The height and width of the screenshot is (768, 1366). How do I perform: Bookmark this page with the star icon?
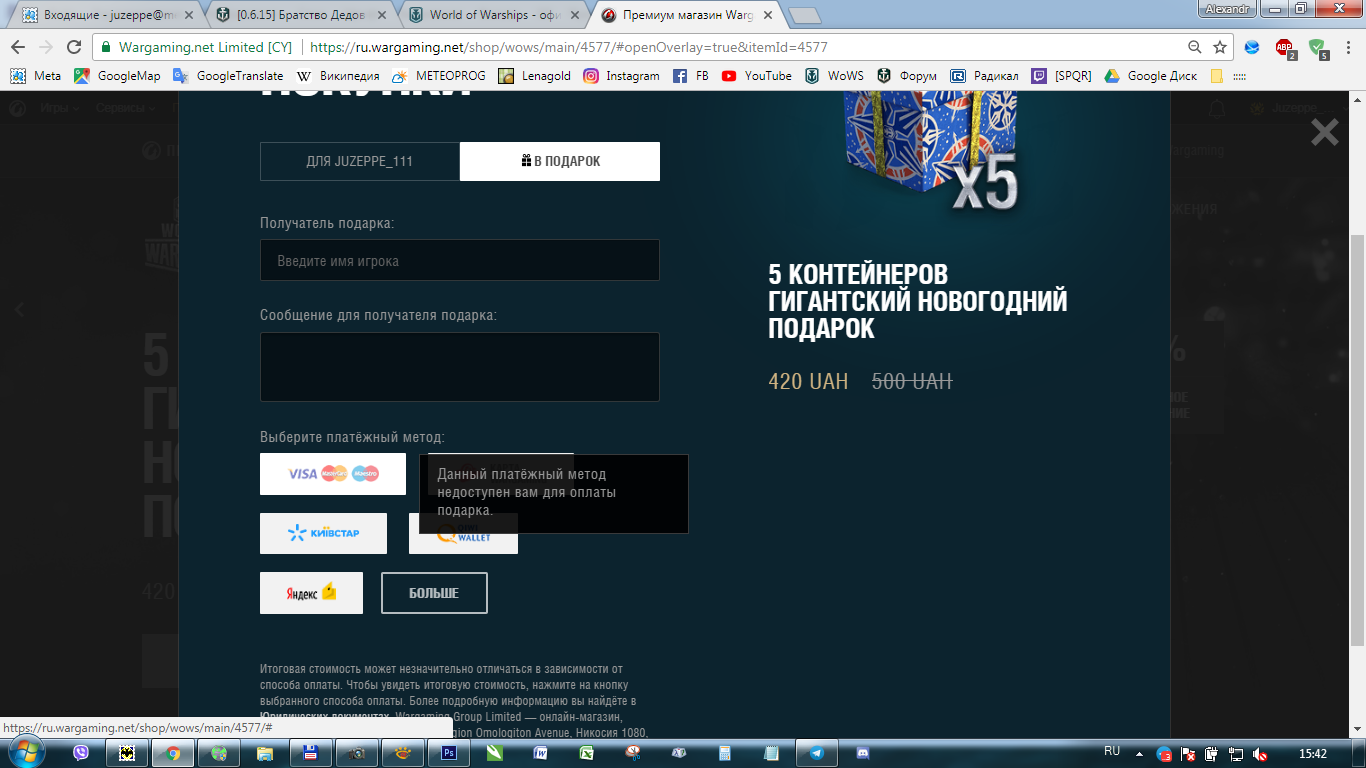point(1220,47)
